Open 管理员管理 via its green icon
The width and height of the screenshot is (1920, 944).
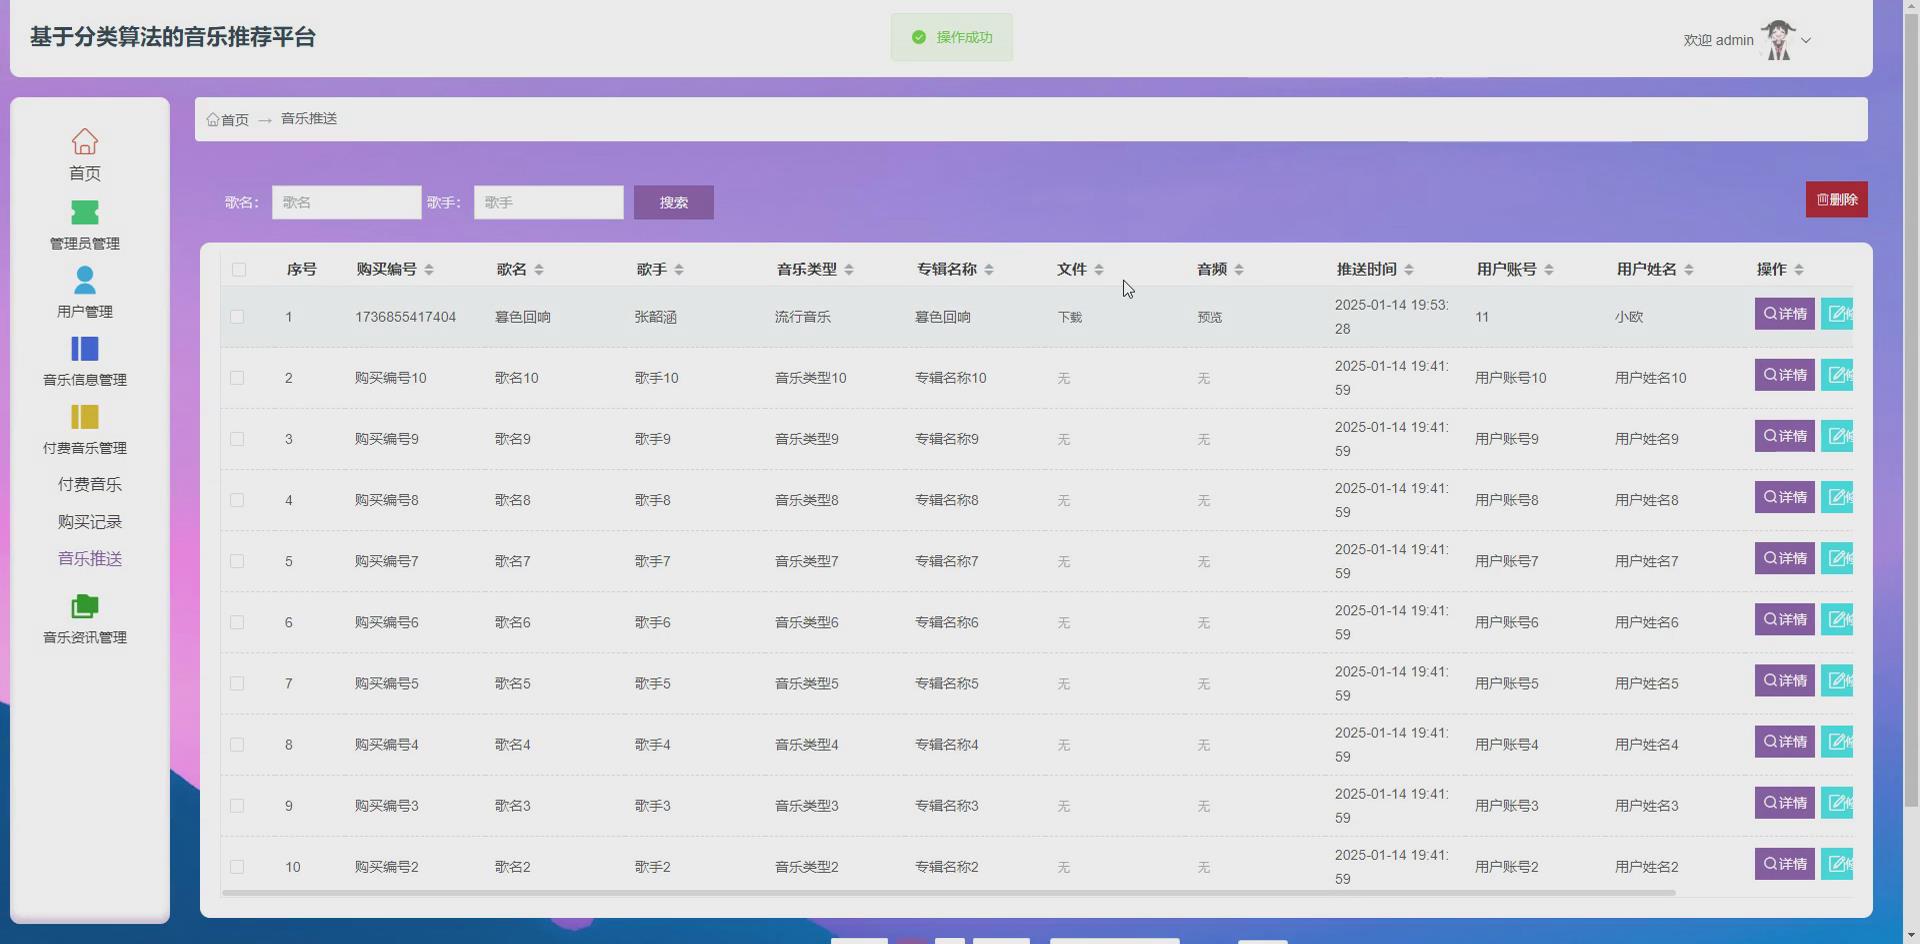point(85,210)
